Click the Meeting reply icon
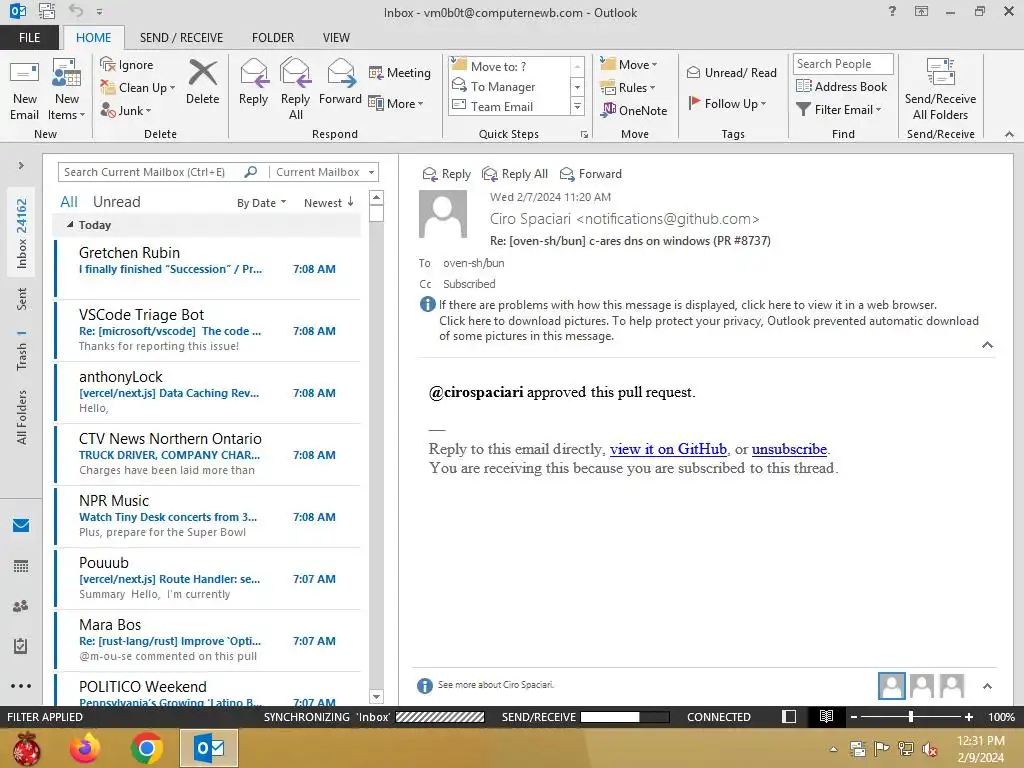The image size is (1024, 768). click(x=376, y=72)
